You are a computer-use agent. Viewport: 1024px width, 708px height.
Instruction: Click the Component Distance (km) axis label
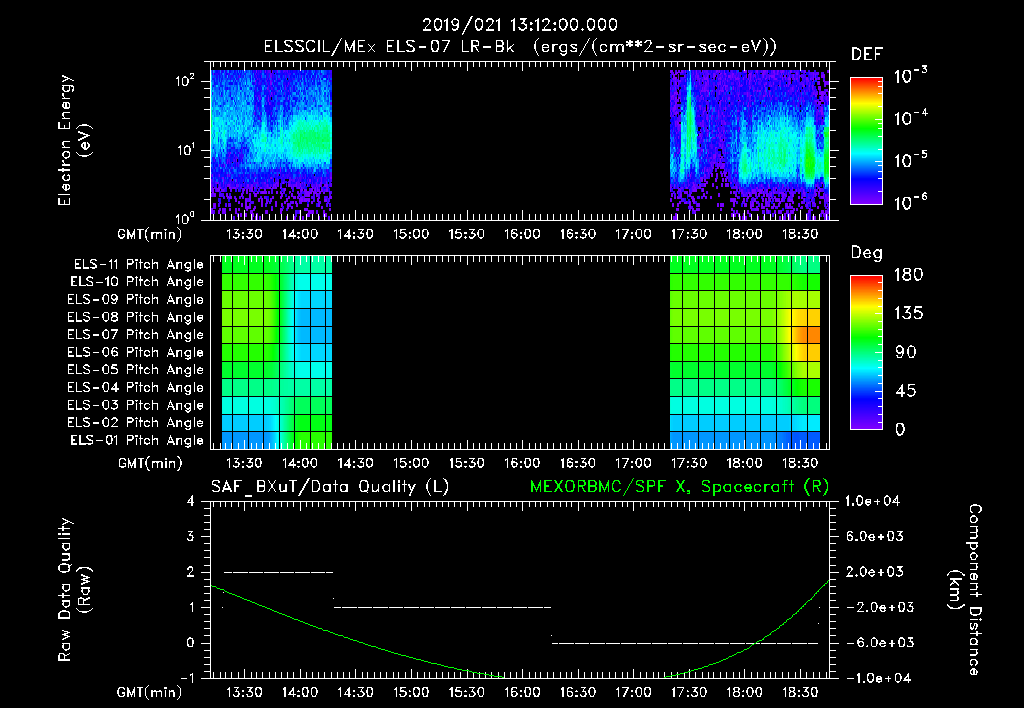coord(965,589)
